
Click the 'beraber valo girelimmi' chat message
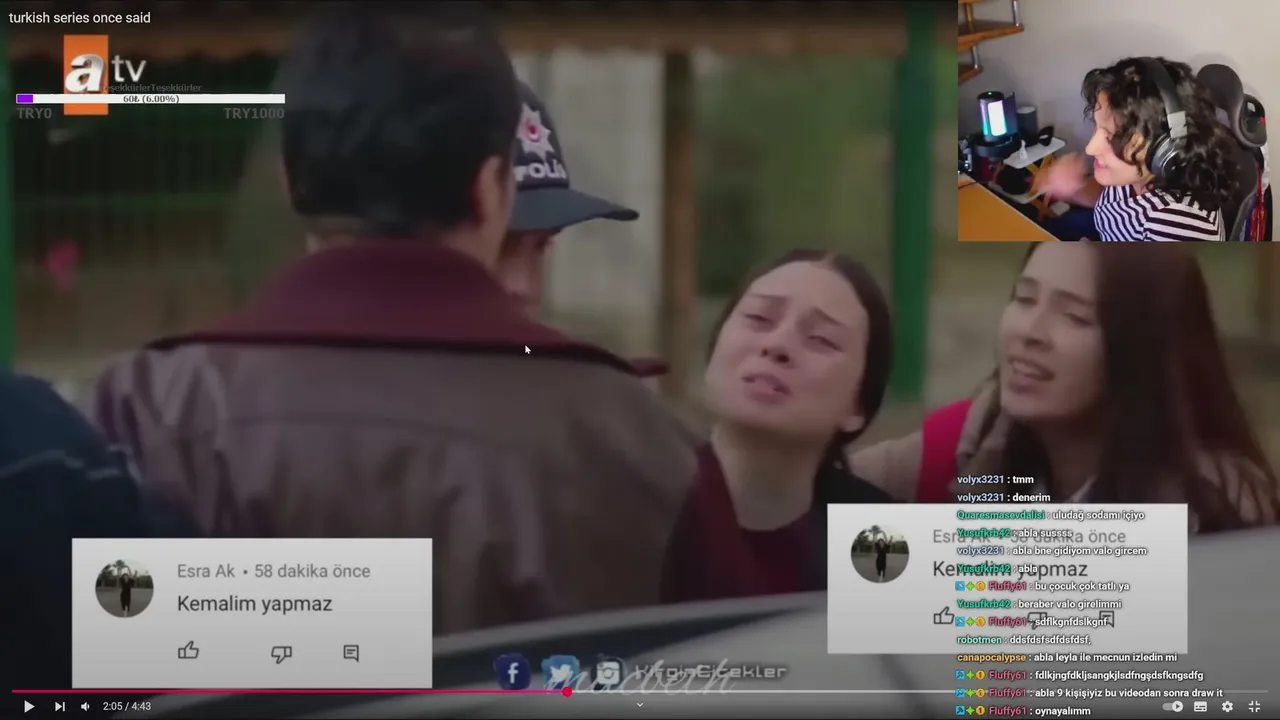pos(1039,604)
